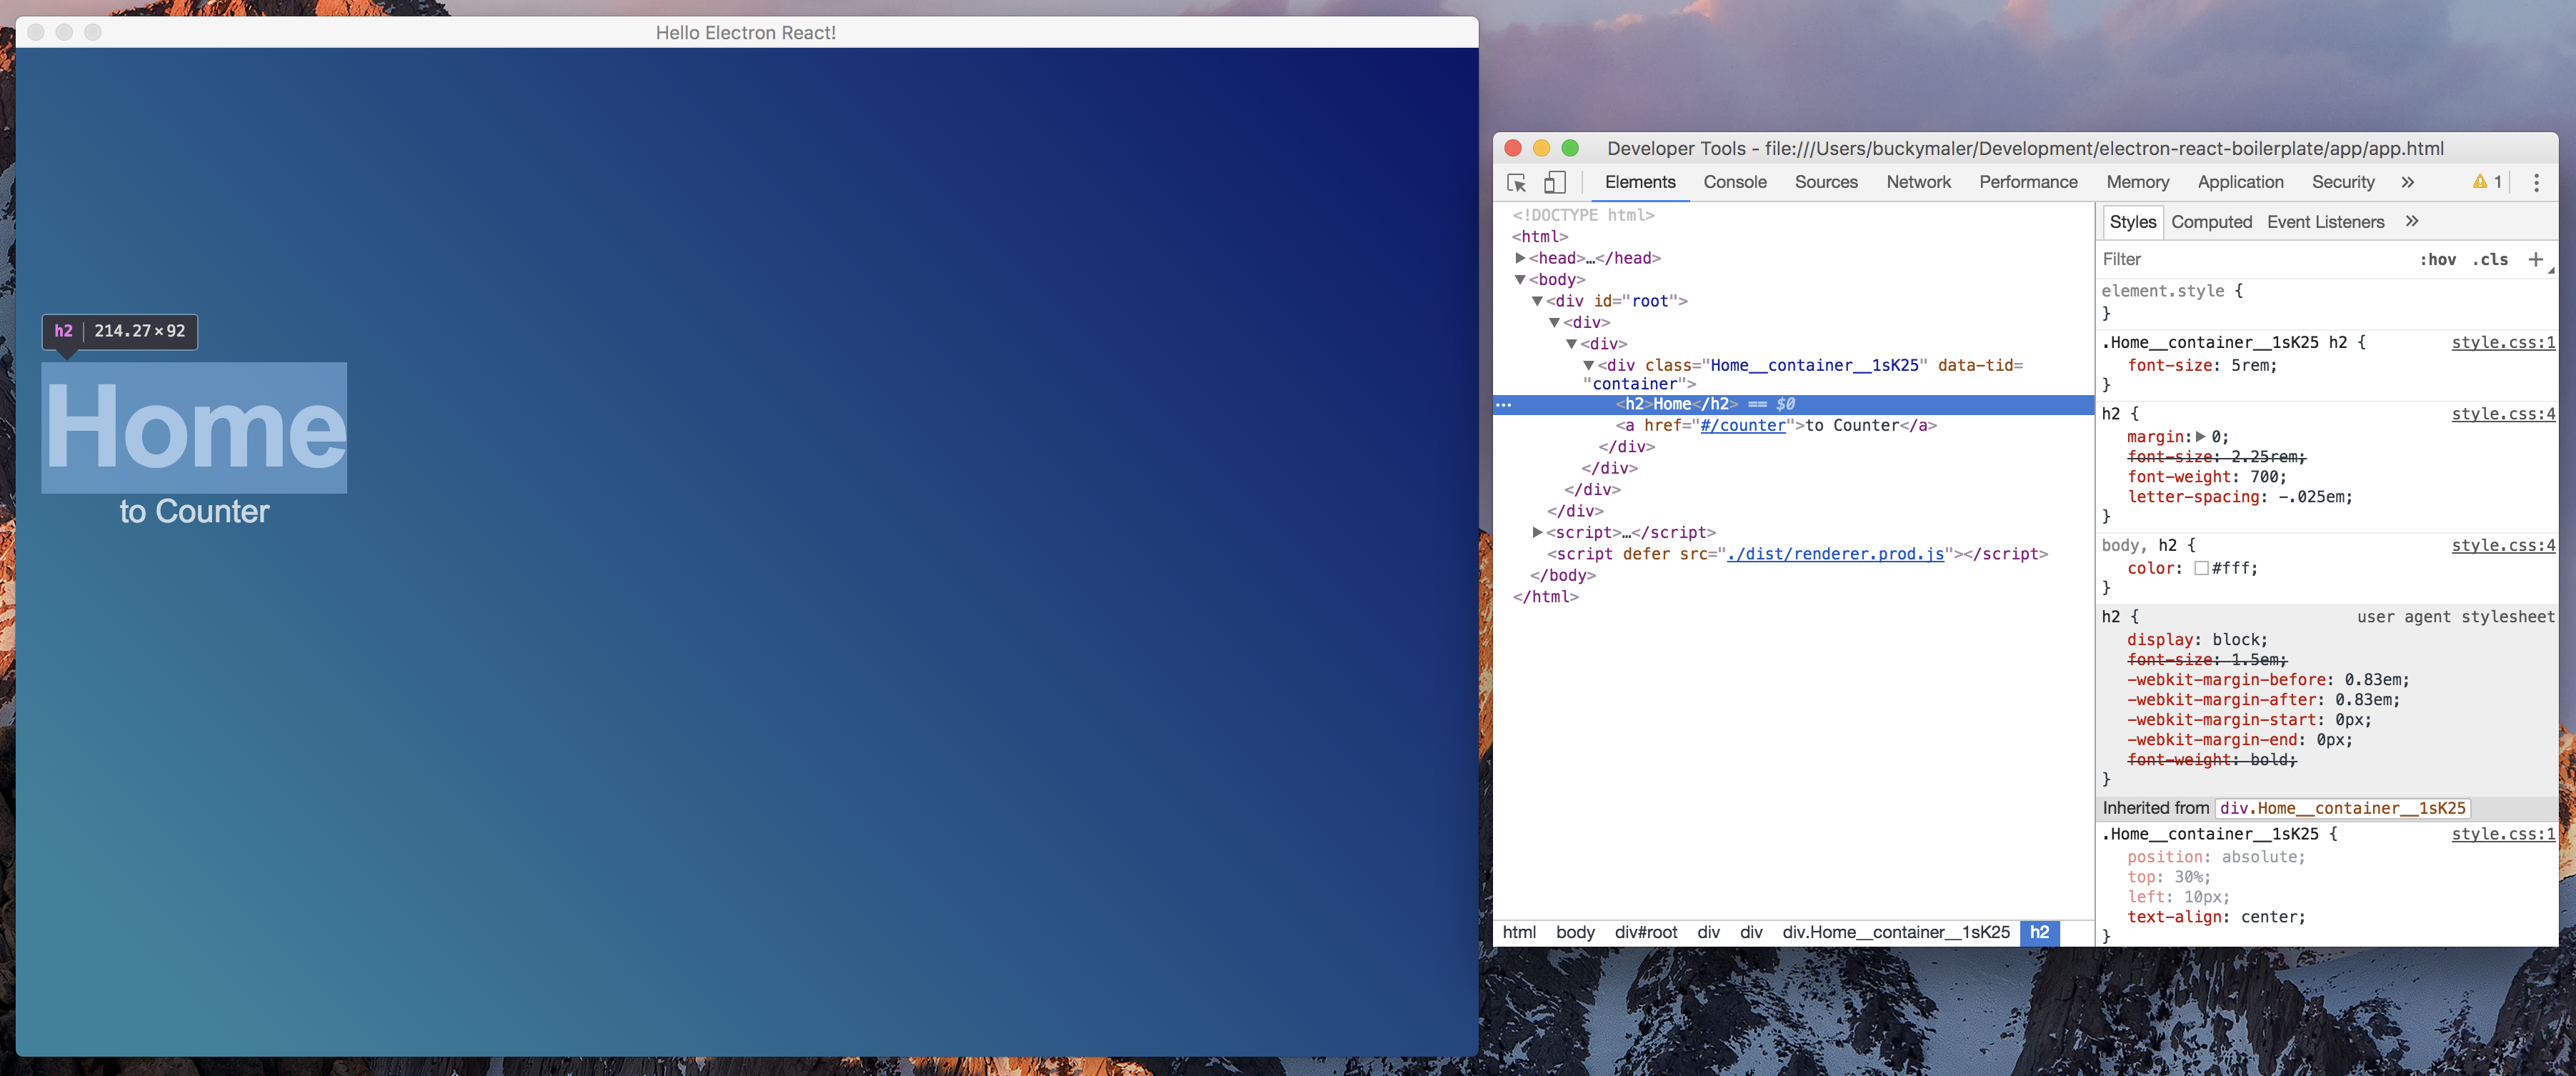Viewport: 2576px width, 1076px height.
Task: Expand the head element node
Action: (x=1520, y=258)
